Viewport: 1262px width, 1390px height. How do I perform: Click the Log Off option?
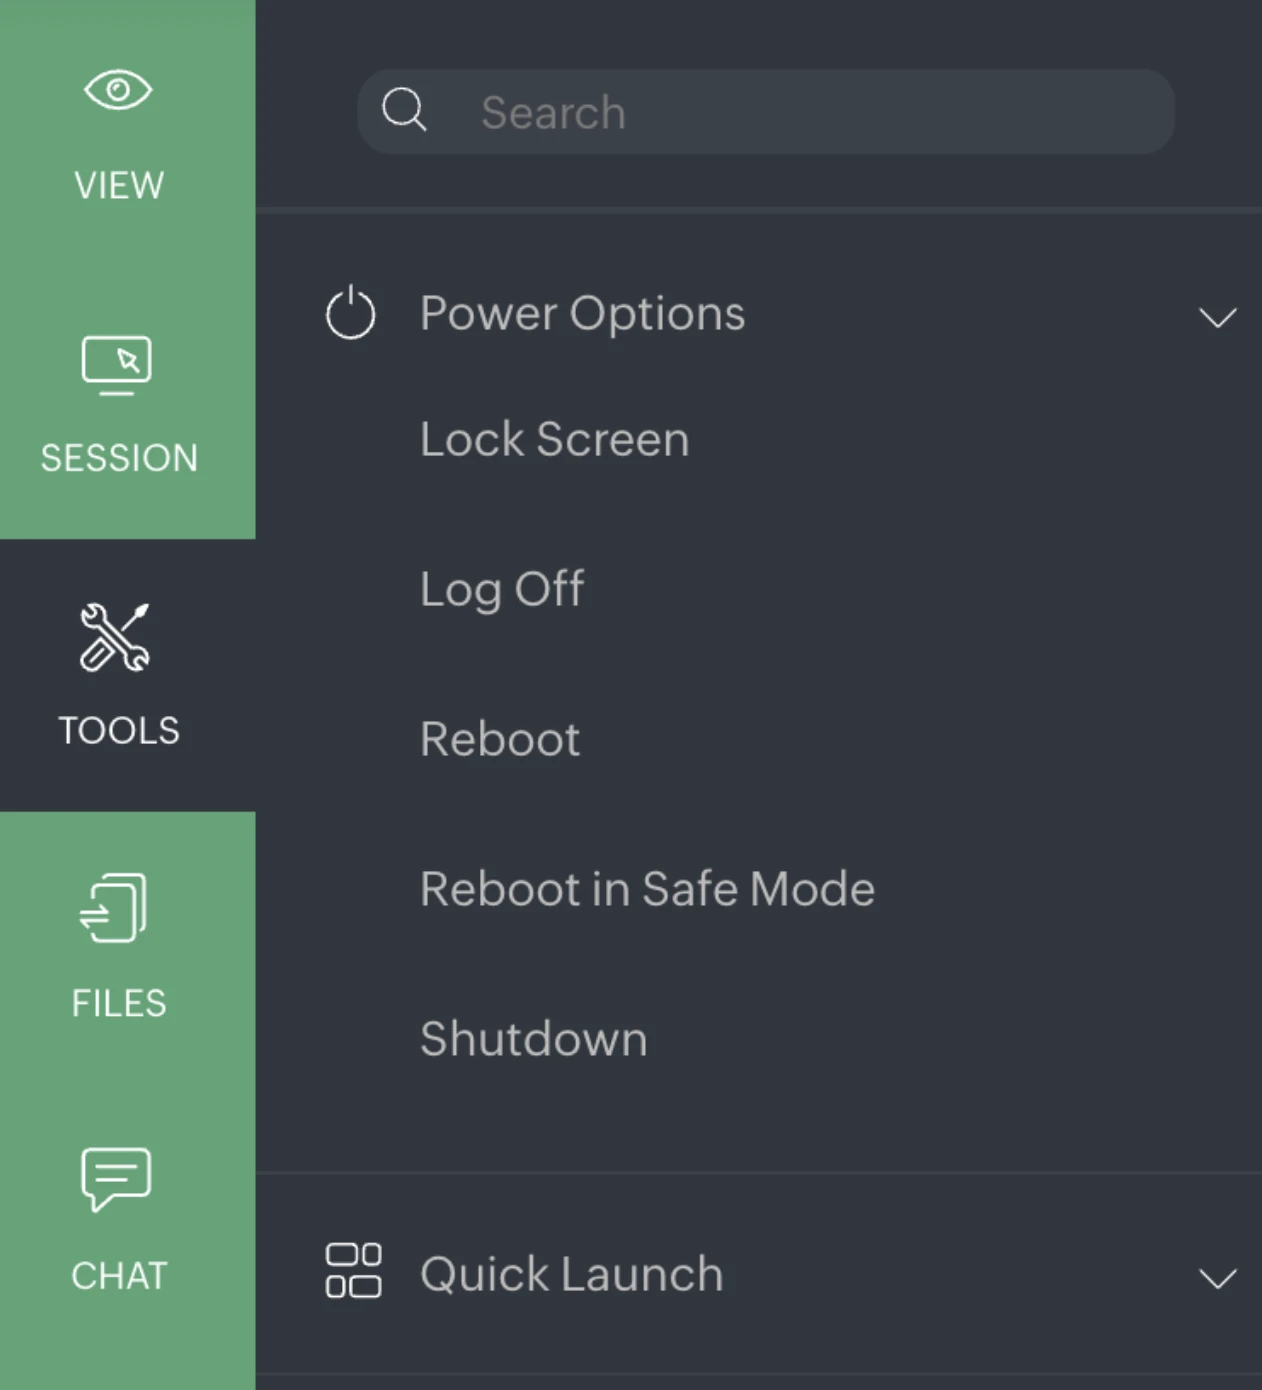[x=502, y=589]
